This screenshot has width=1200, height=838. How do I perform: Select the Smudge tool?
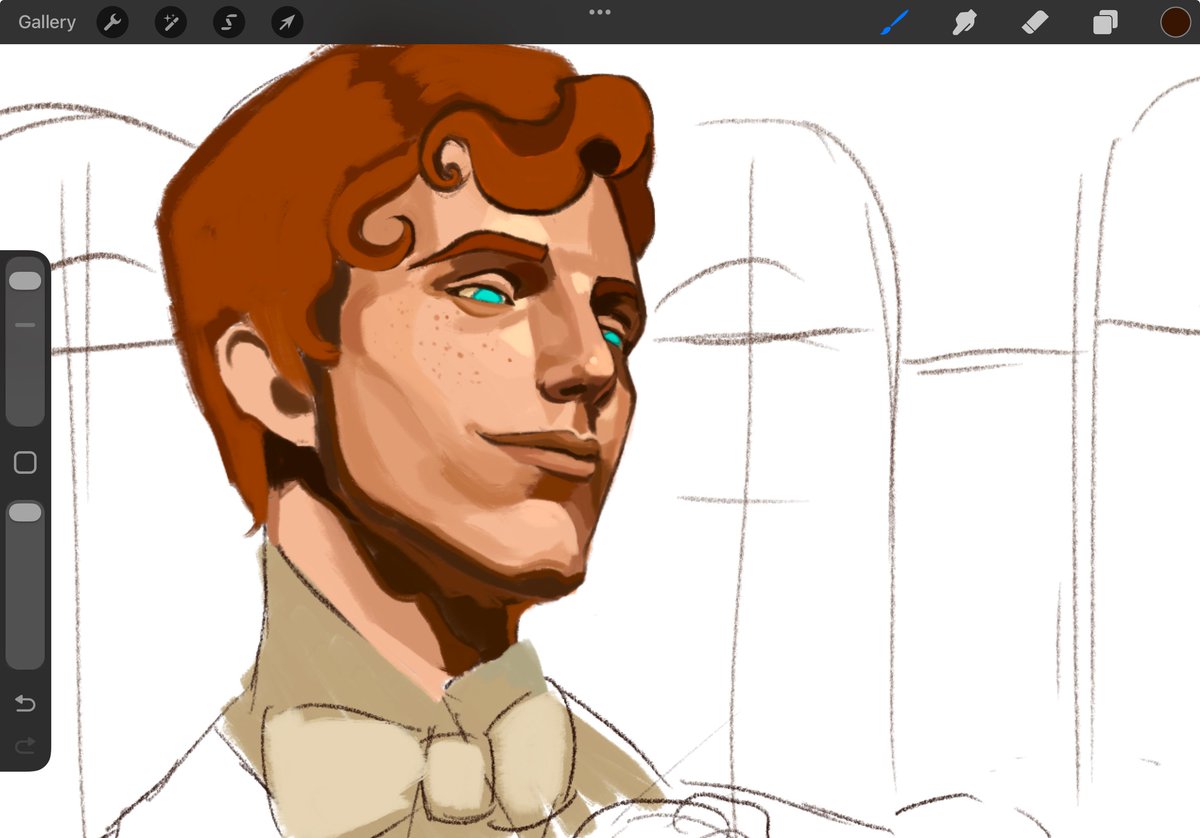pos(964,22)
